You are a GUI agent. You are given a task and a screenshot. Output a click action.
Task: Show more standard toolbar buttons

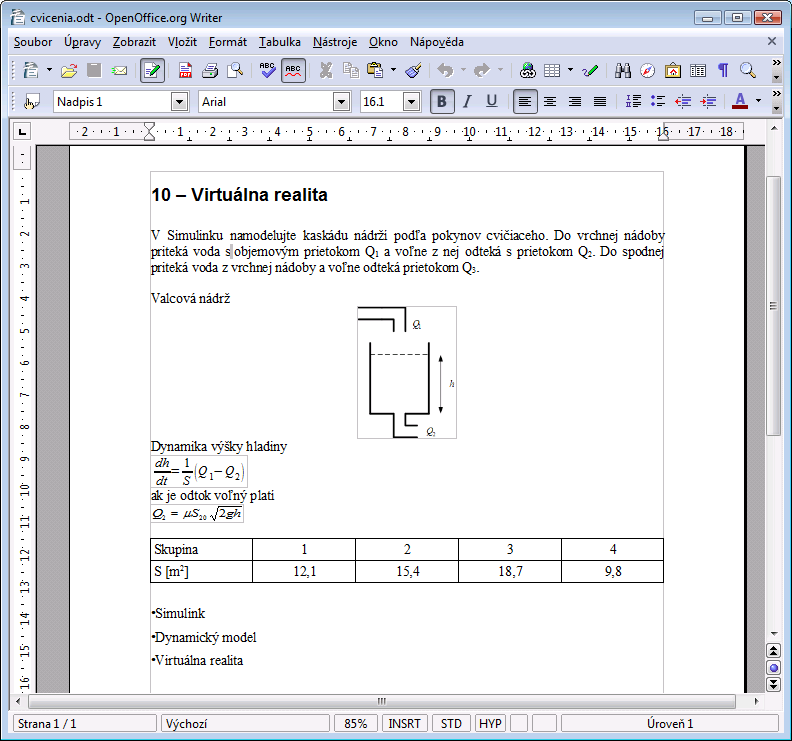point(776,63)
